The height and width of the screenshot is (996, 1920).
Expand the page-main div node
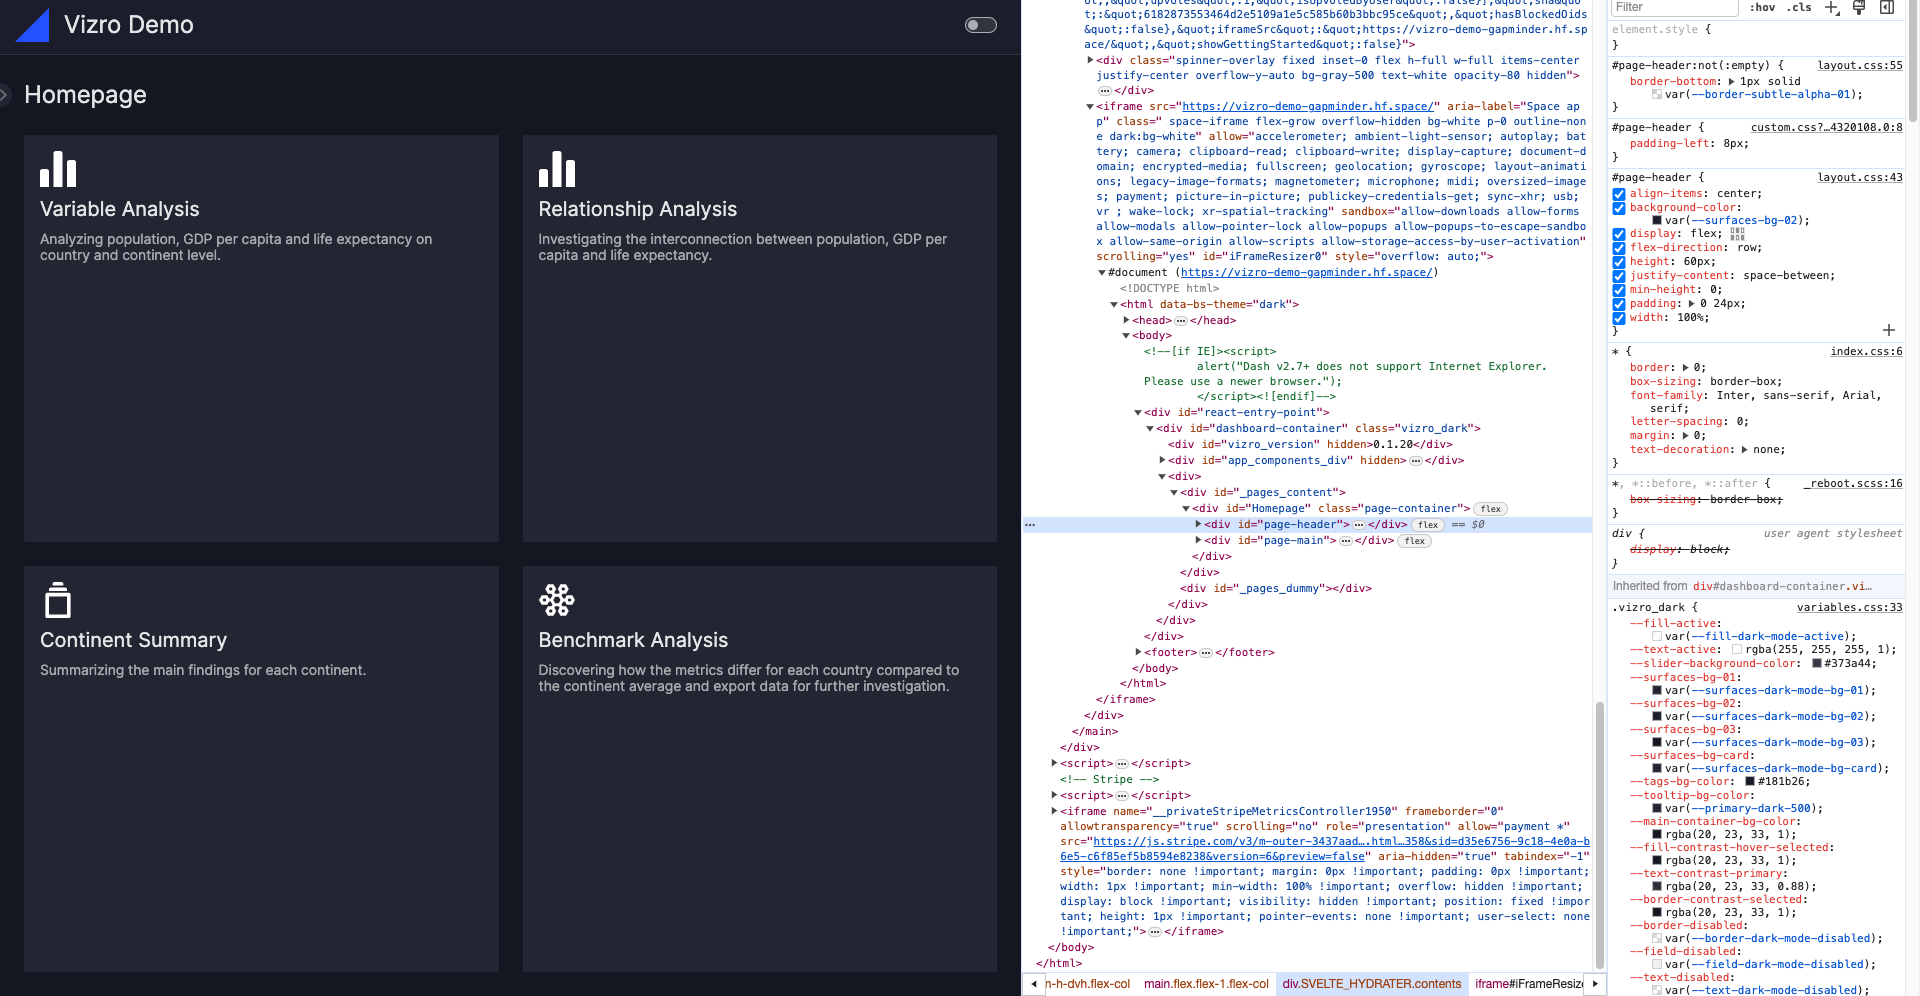click(1198, 540)
